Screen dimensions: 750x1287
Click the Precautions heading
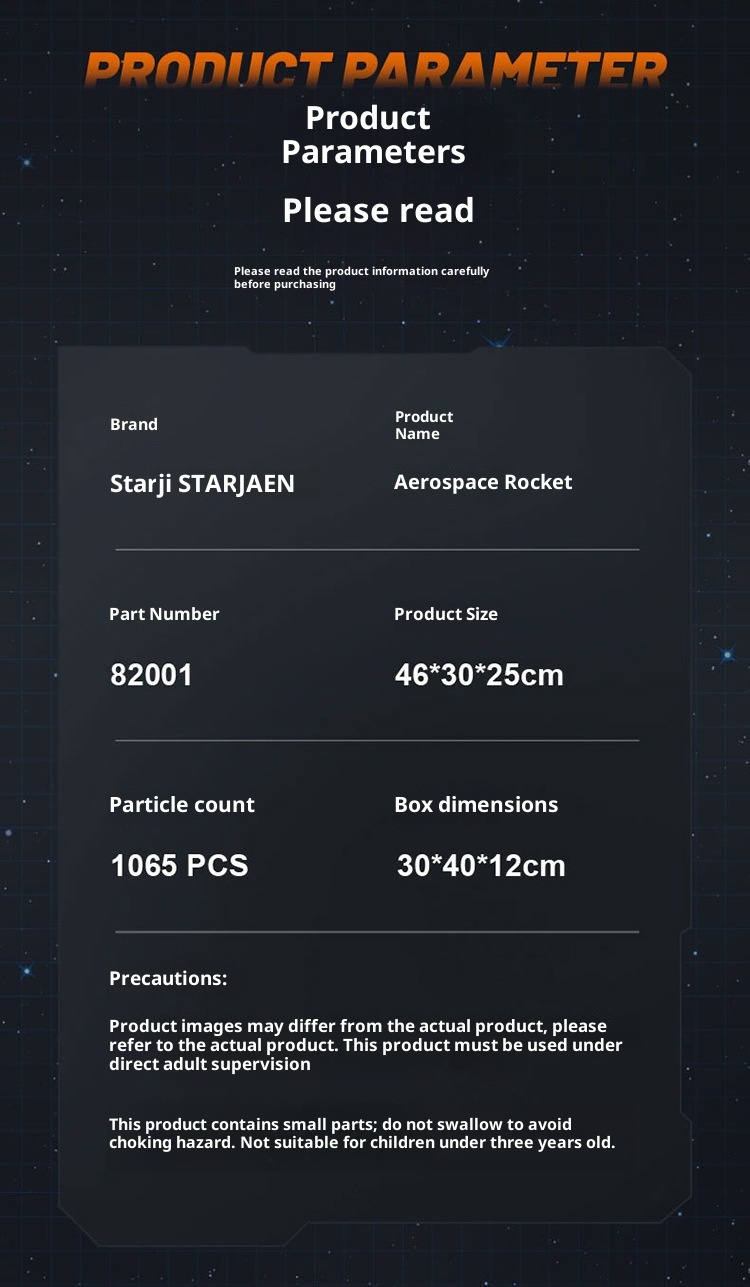pos(168,978)
